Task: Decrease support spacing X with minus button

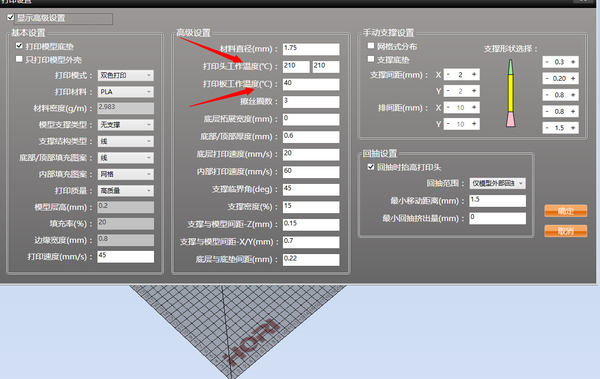Action: pos(448,75)
